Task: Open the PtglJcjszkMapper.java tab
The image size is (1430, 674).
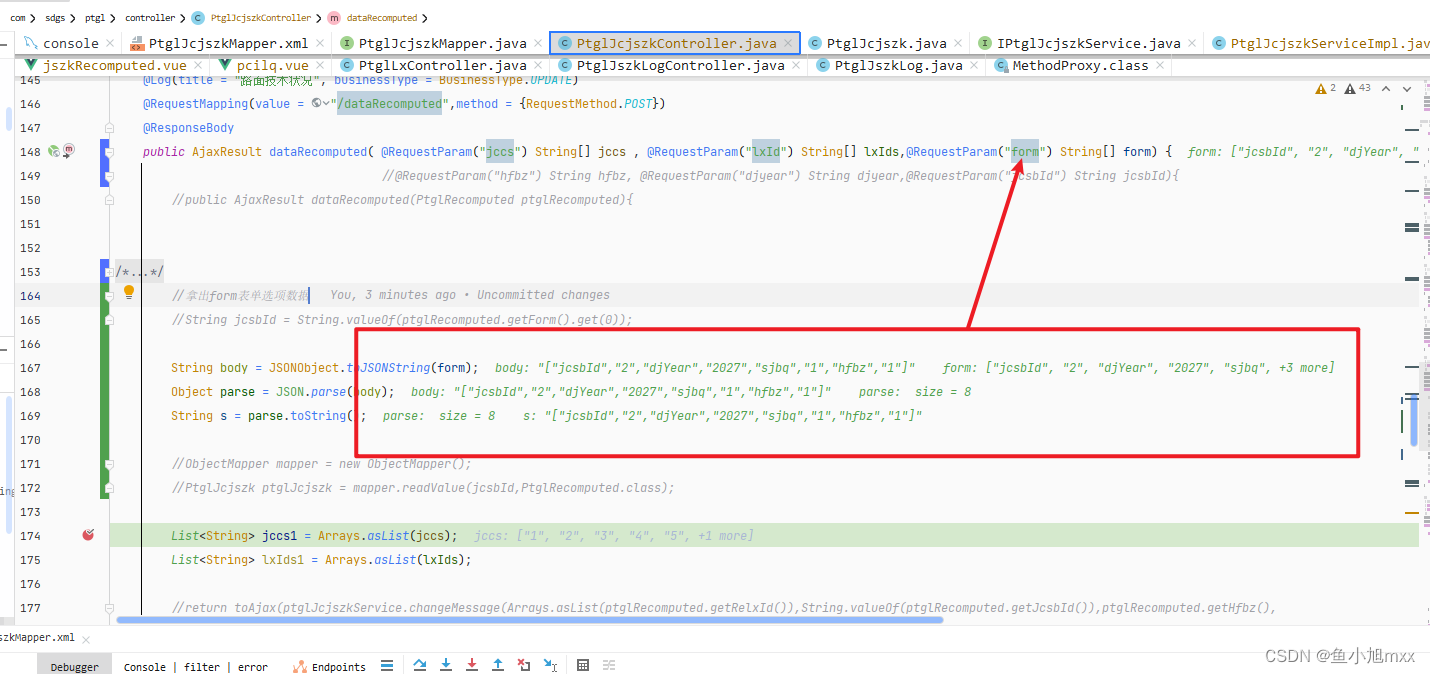Action: [x=442, y=43]
